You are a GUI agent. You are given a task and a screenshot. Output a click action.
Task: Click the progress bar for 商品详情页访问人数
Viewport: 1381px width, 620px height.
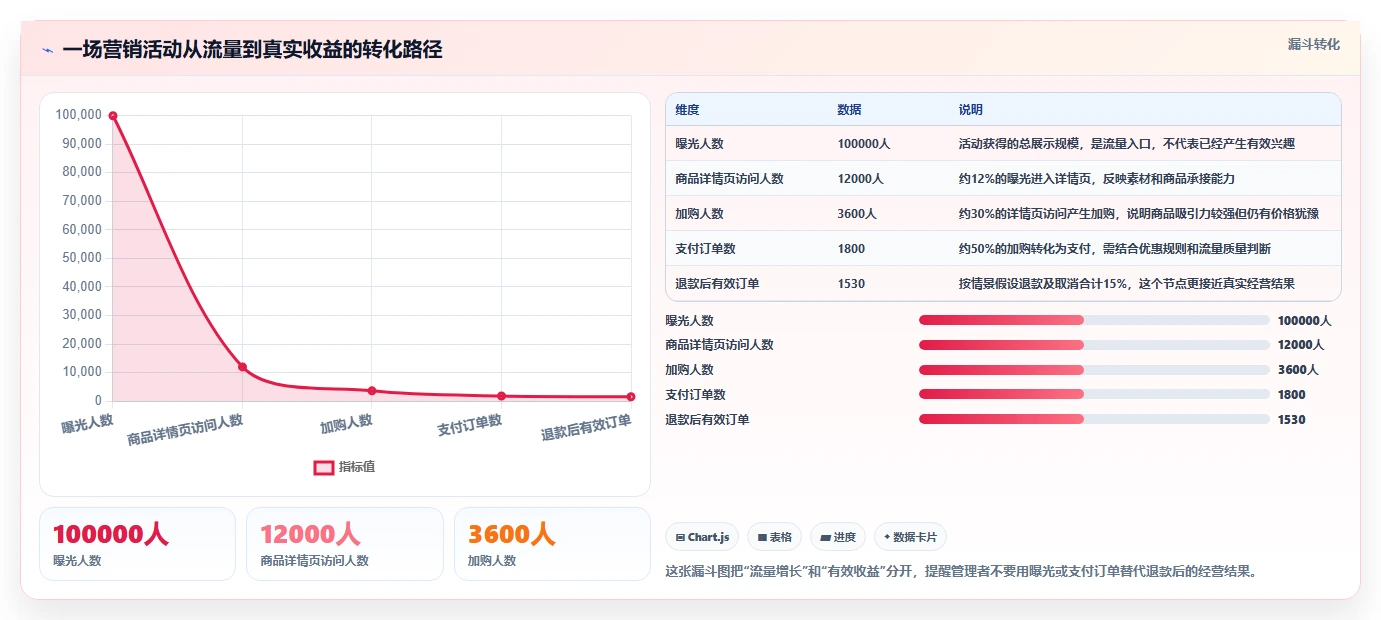[1094, 345]
